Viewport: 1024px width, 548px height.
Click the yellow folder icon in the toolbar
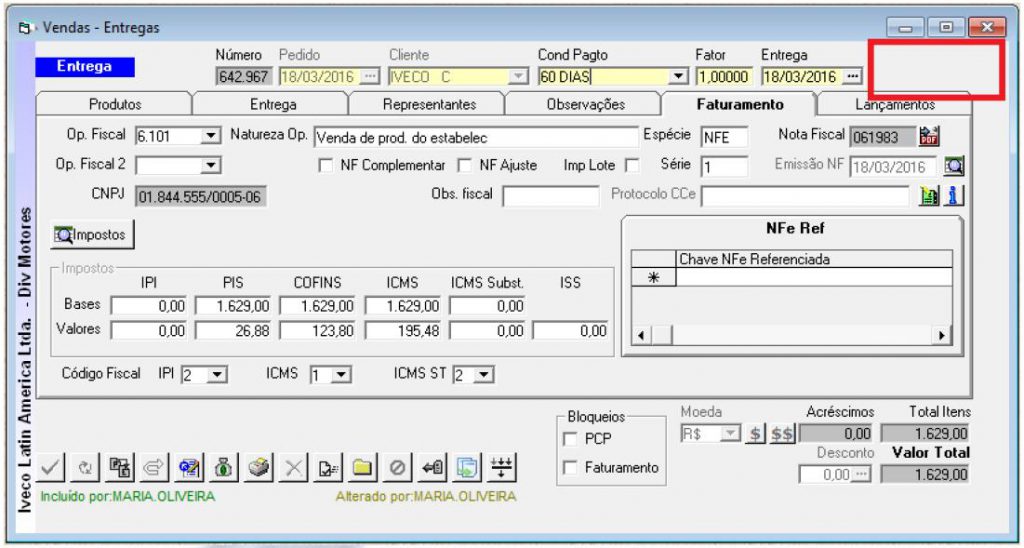click(x=362, y=467)
